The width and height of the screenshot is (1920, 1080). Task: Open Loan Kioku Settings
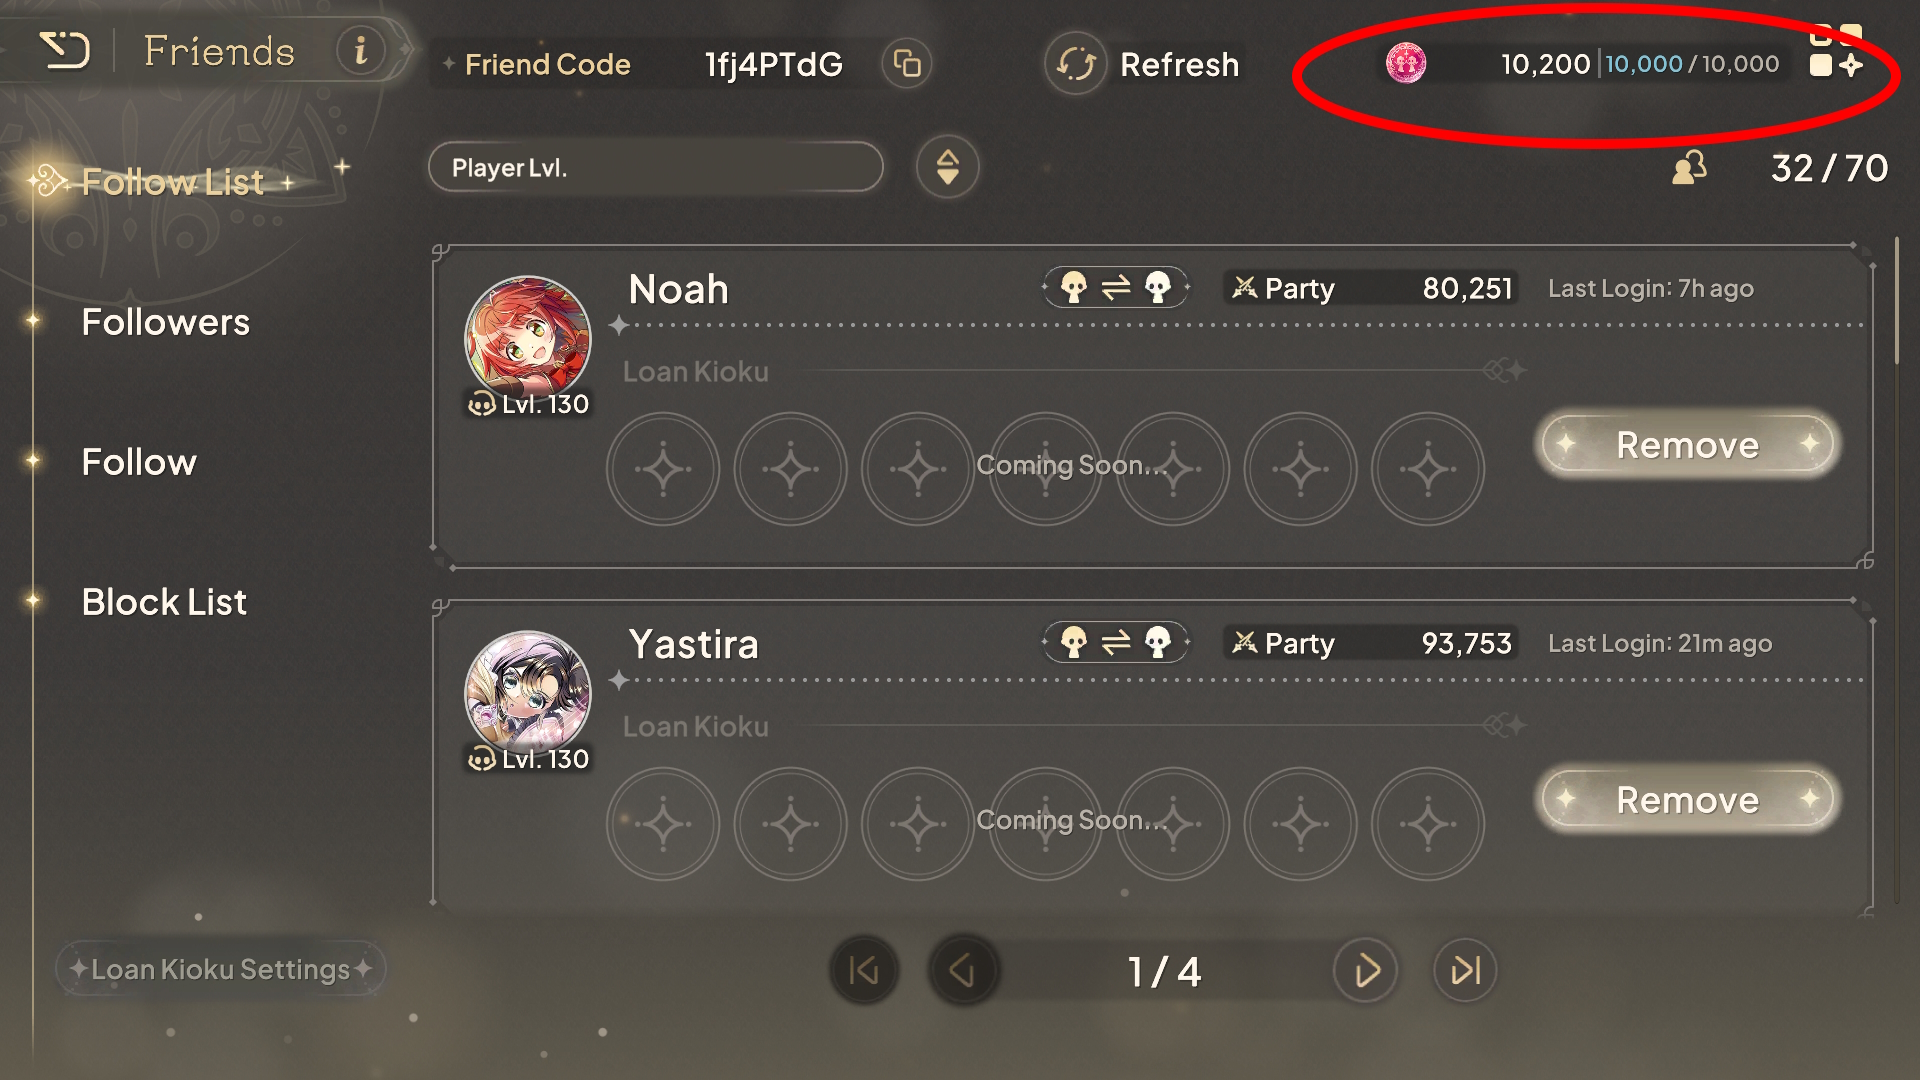tap(220, 969)
